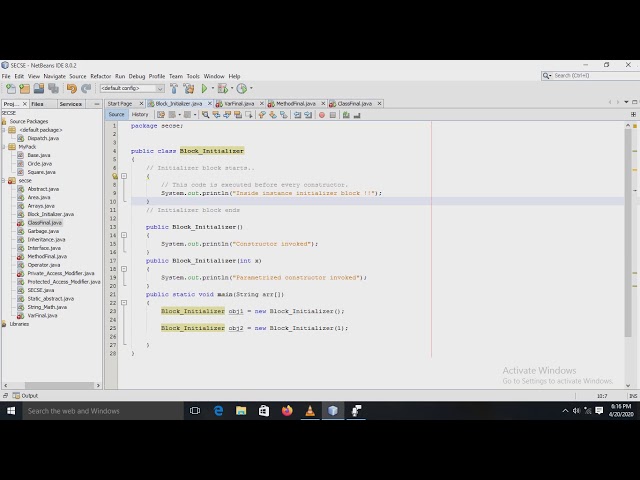Screen dimensions: 640x480
Task: Select the MethodFinal.java editor tab
Action: click(x=296, y=104)
